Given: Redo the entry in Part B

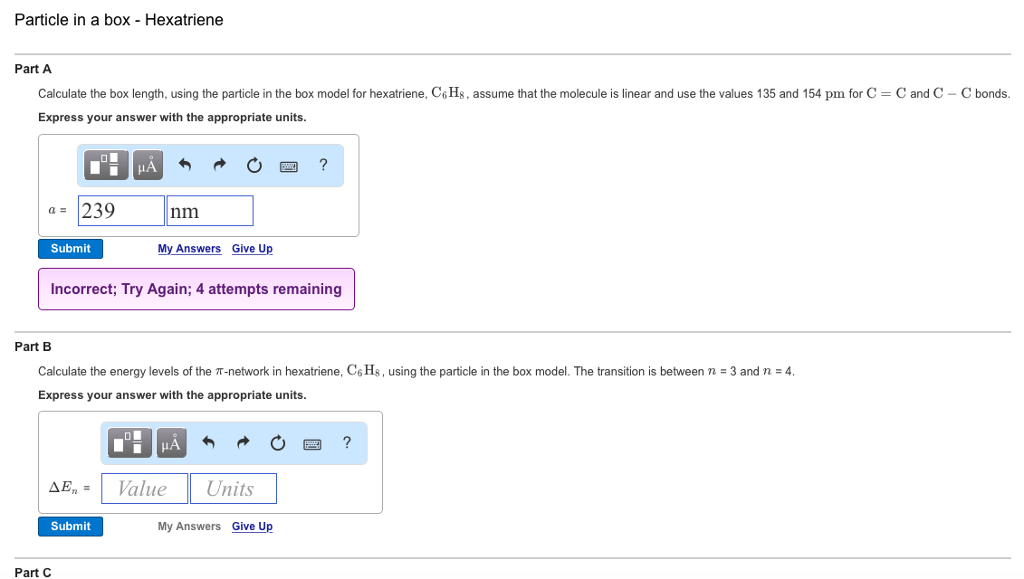Looking at the screenshot, I should (241, 443).
